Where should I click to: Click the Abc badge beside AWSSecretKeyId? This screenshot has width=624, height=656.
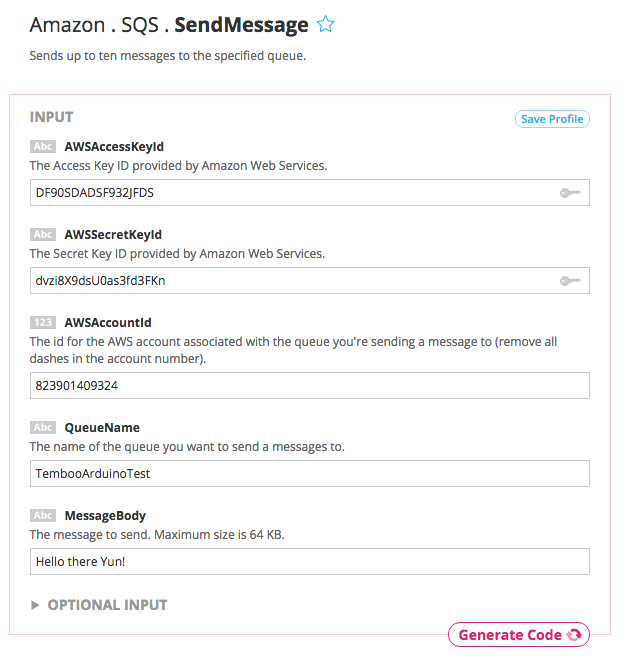(43, 235)
